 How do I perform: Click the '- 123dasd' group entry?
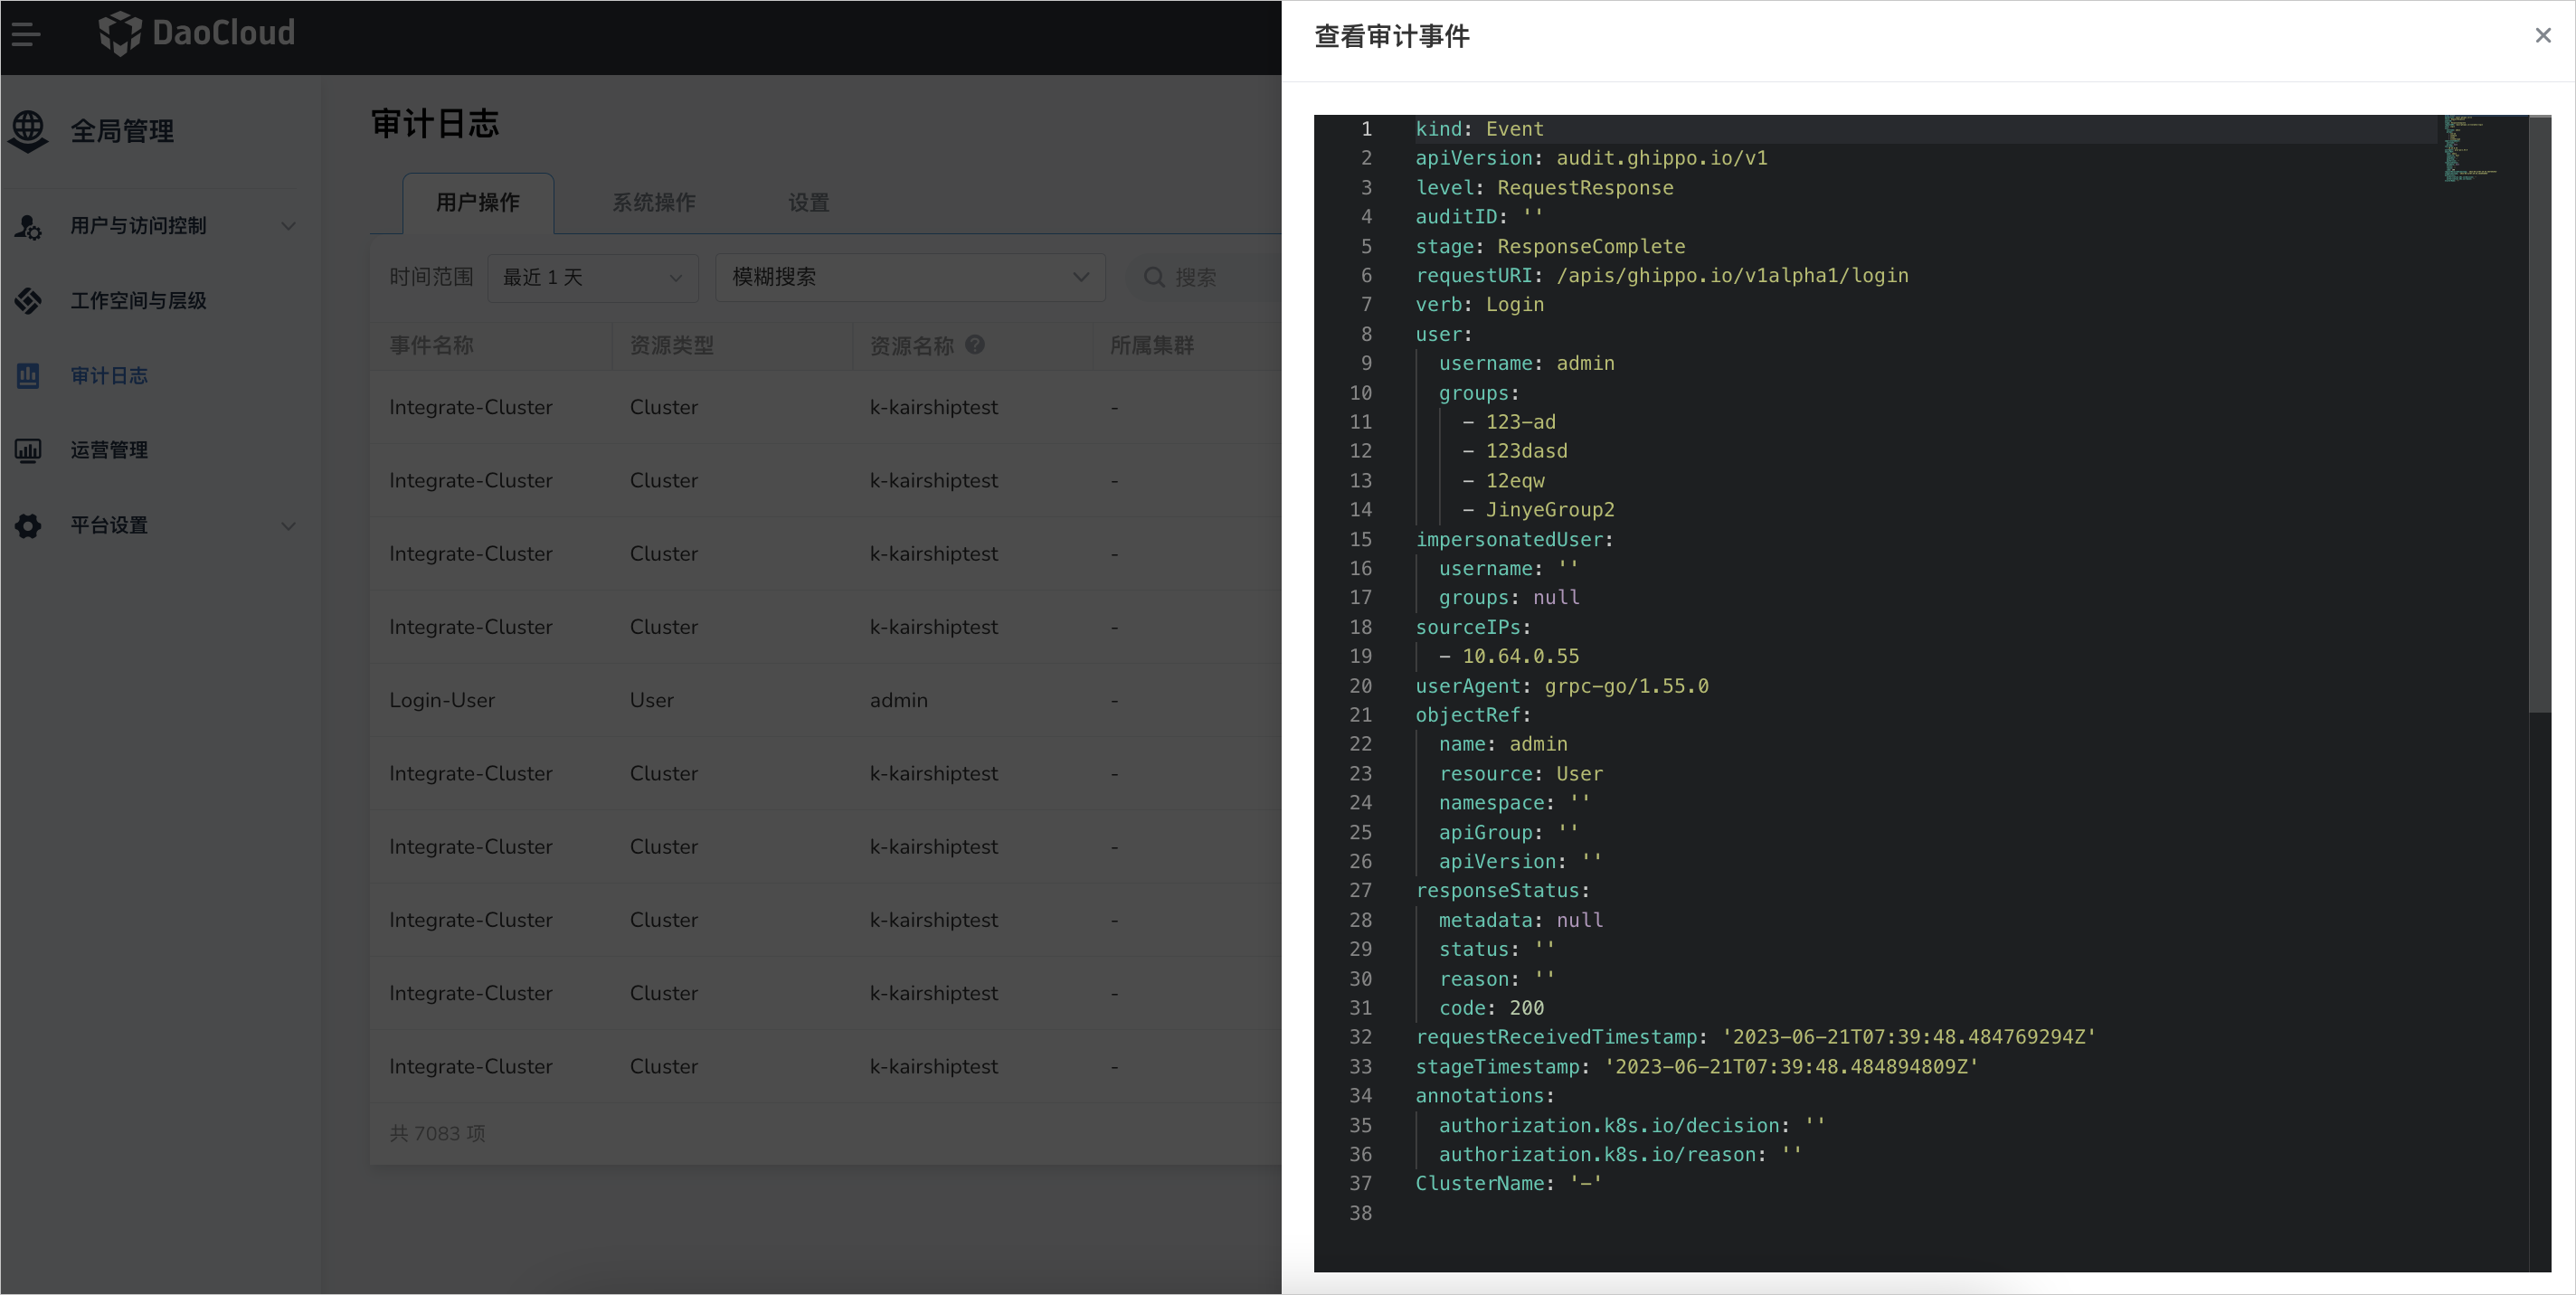tap(1514, 451)
